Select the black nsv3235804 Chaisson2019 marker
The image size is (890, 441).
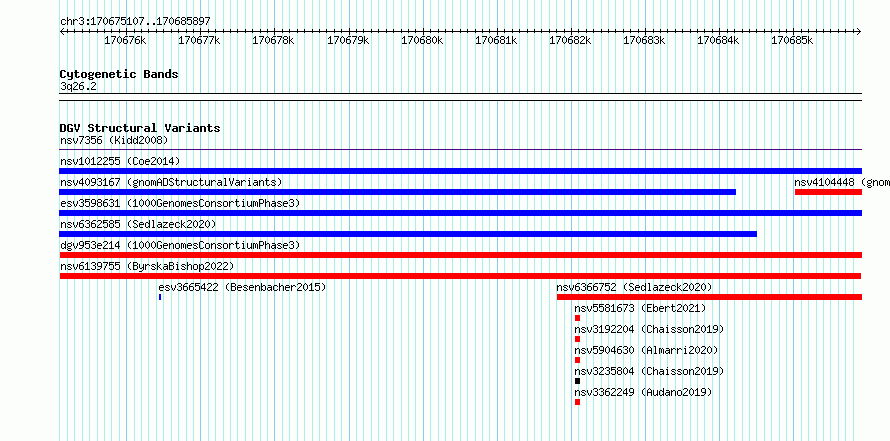coord(577,381)
